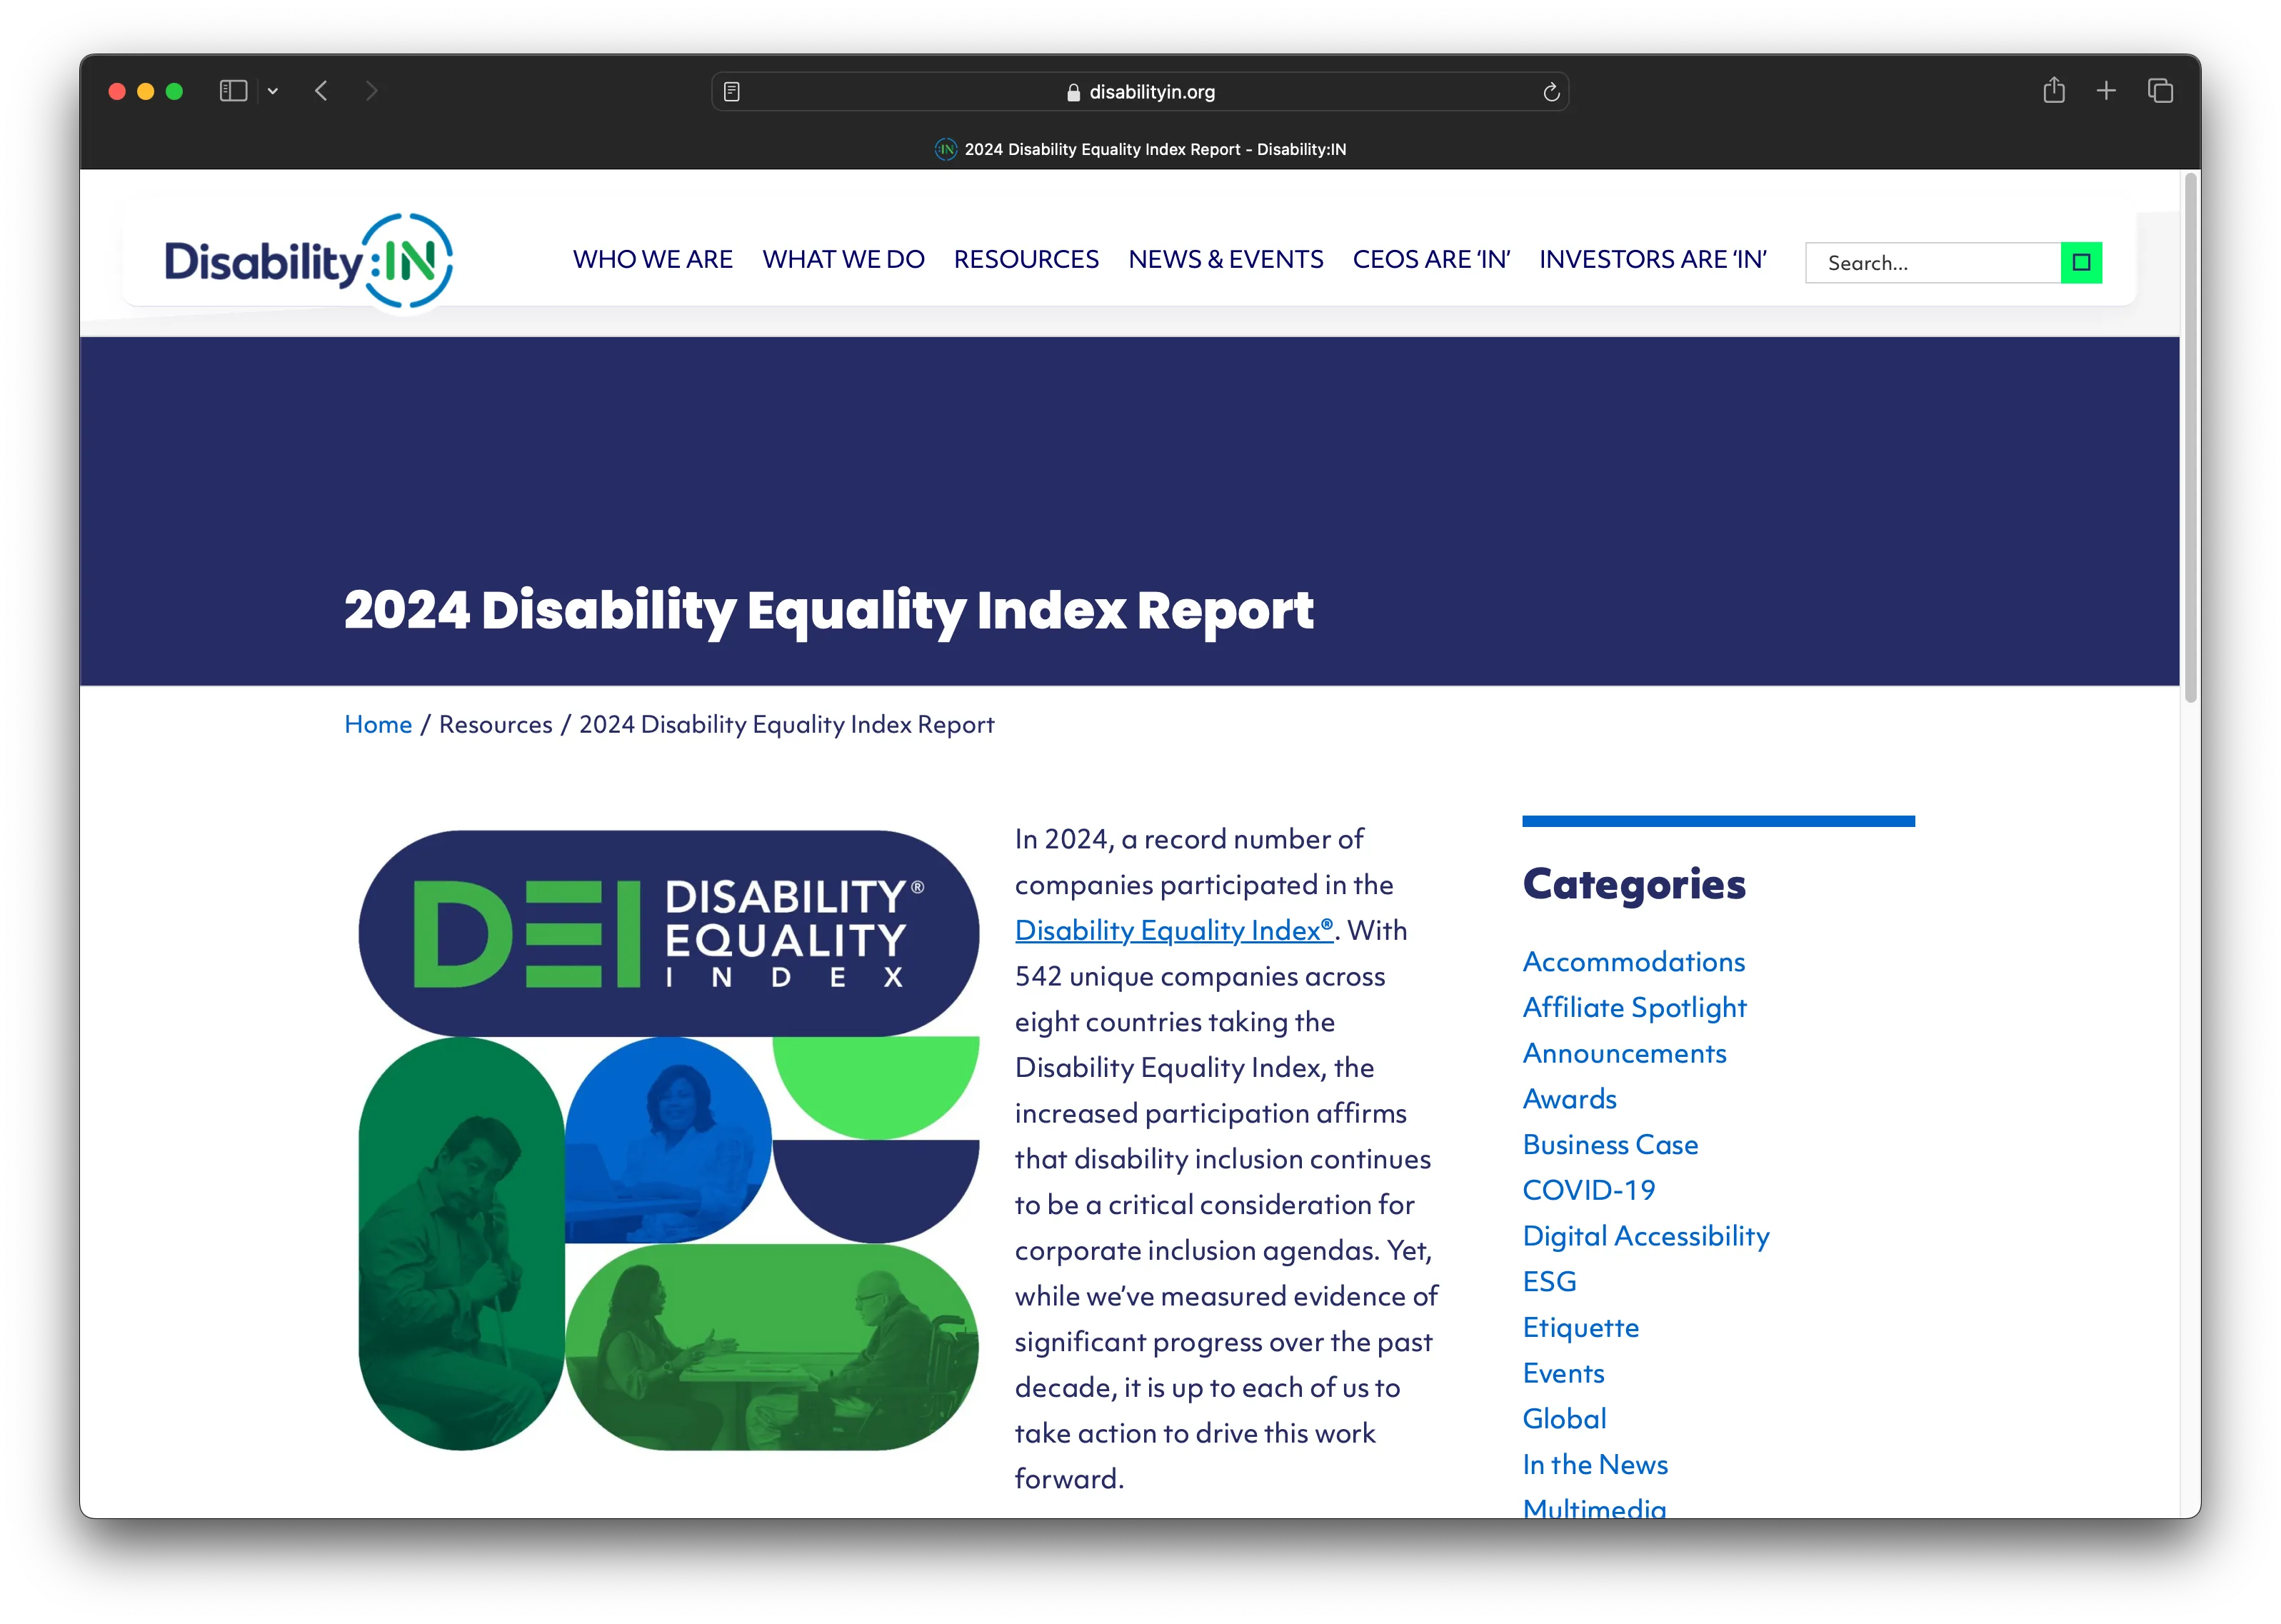
Task: Open the NEWS & EVENTS menu
Action: pos(1225,260)
